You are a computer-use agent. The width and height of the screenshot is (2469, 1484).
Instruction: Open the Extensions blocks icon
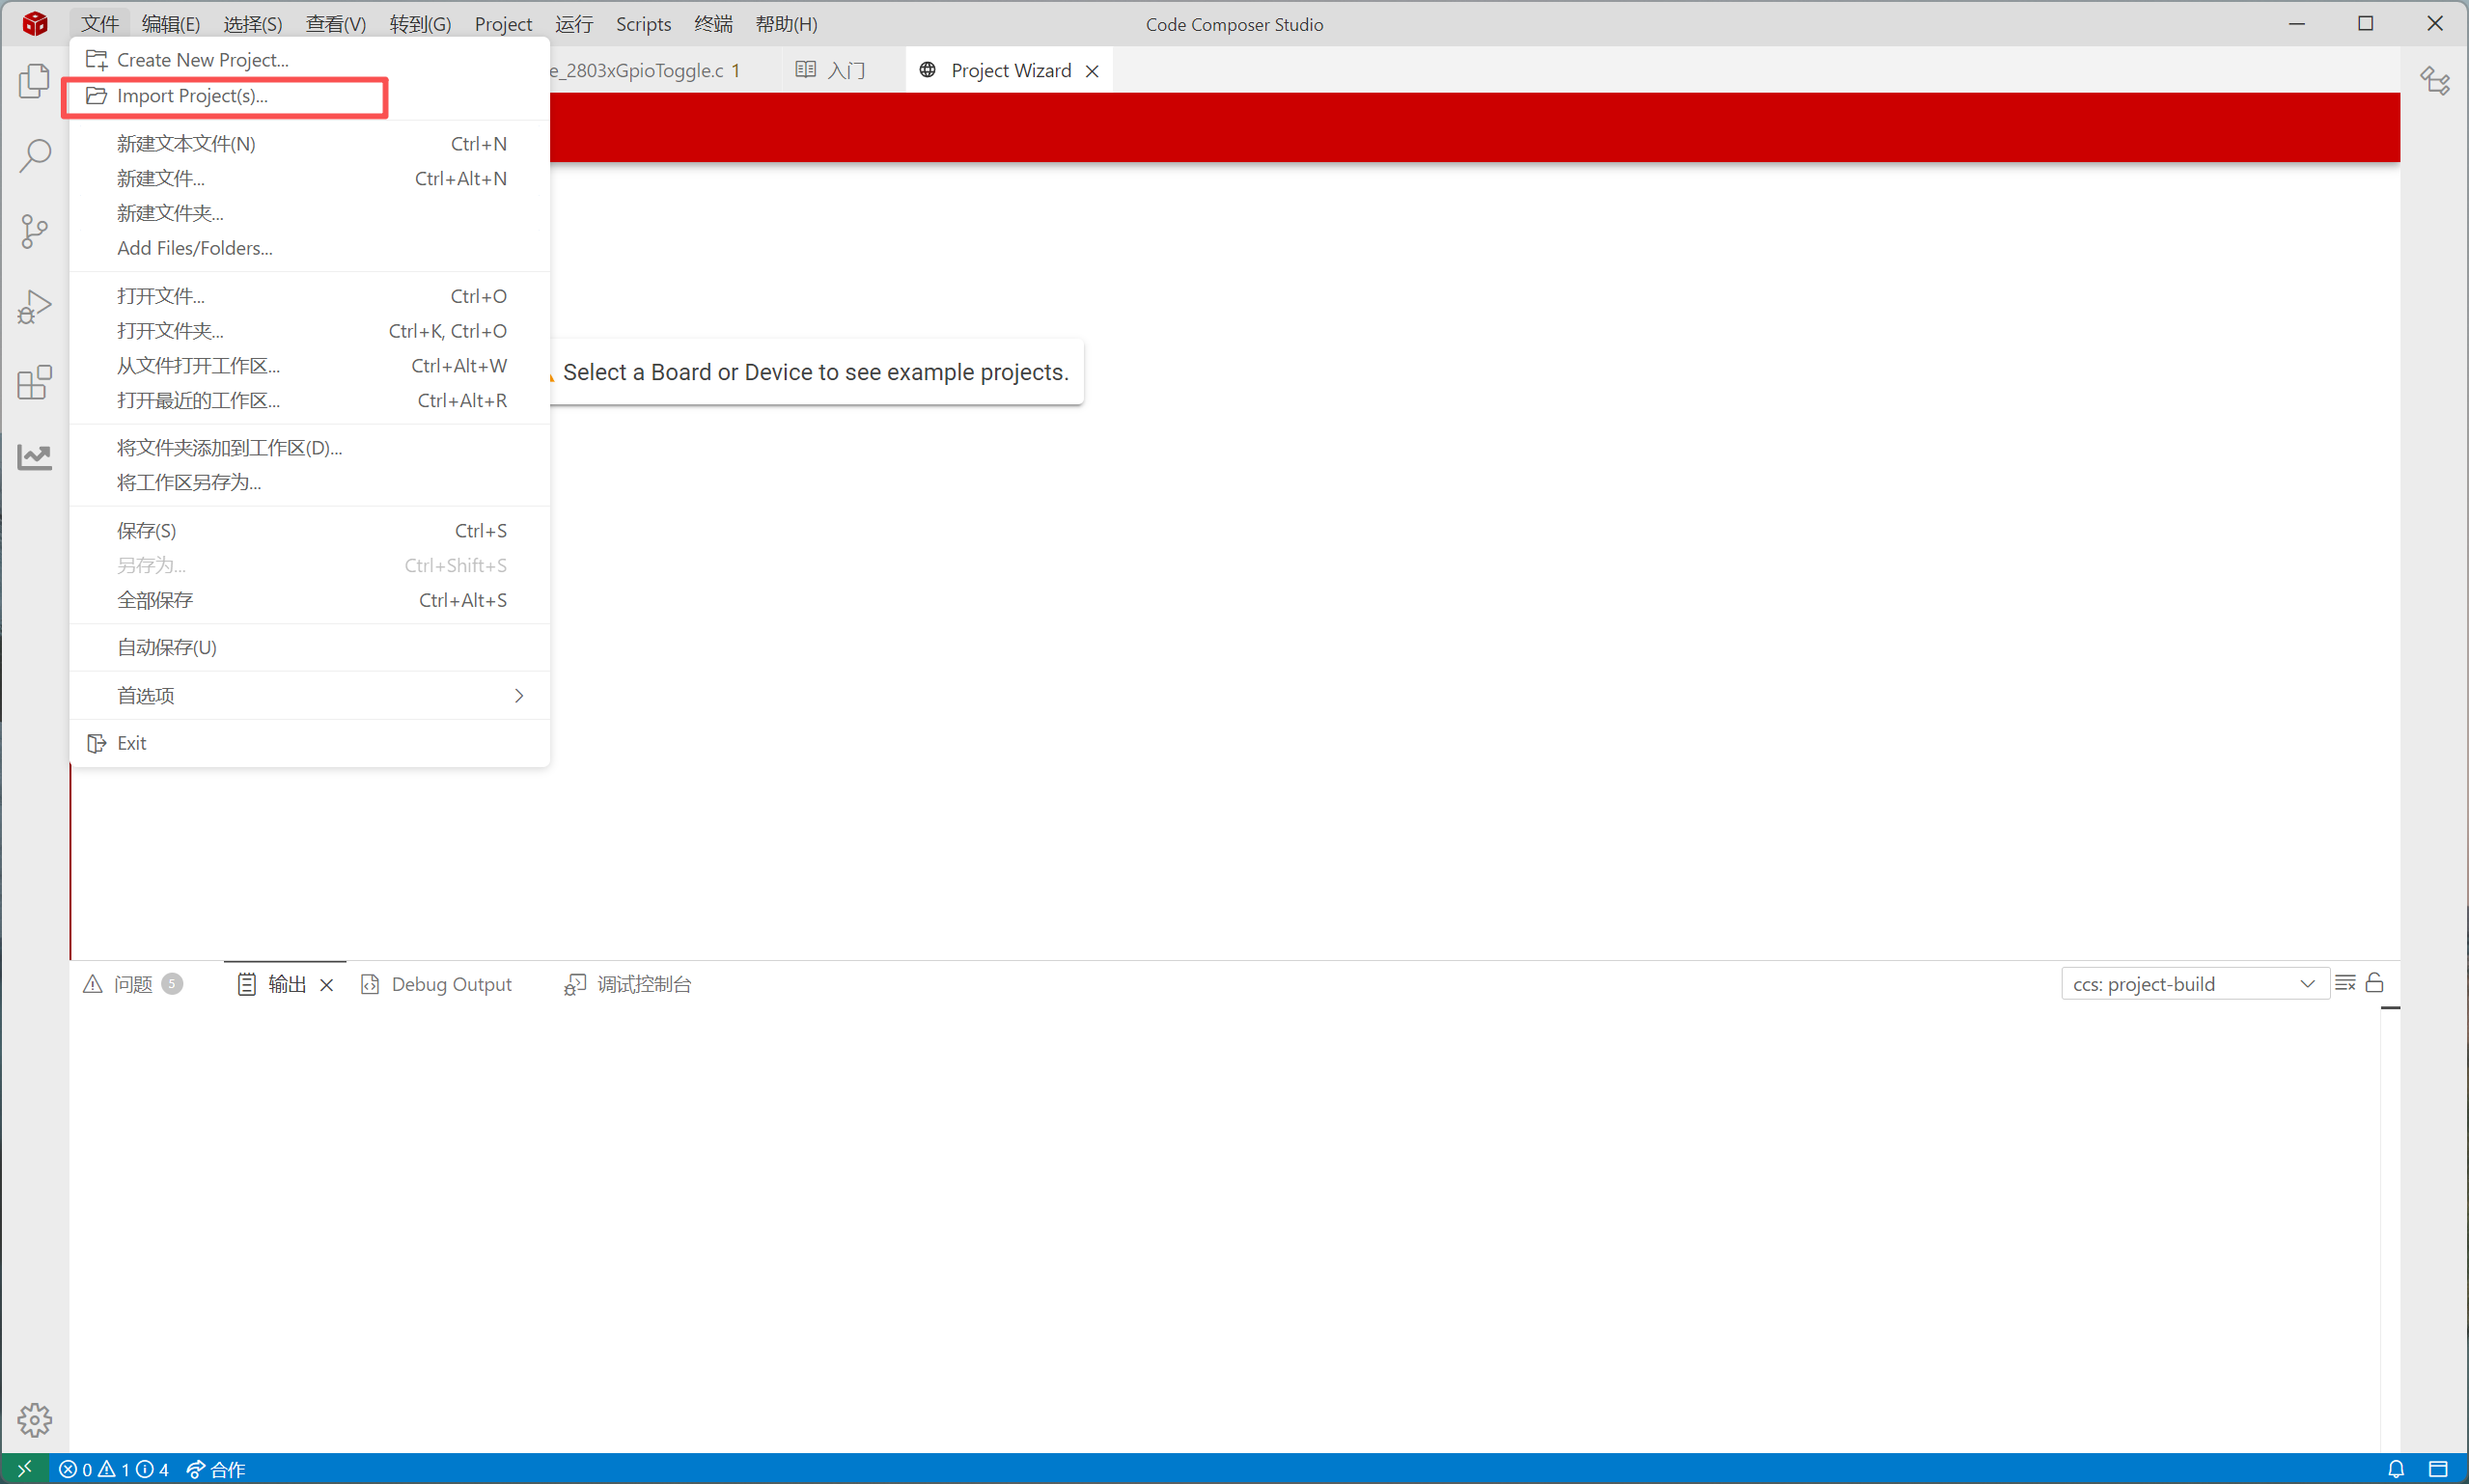click(x=34, y=382)
